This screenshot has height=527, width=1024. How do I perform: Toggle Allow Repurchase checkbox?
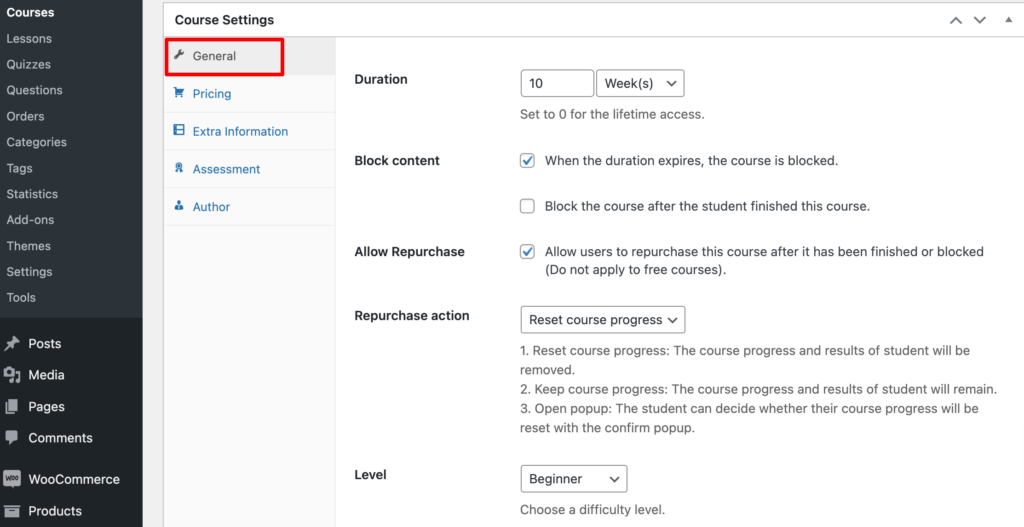tap(527, 252)
